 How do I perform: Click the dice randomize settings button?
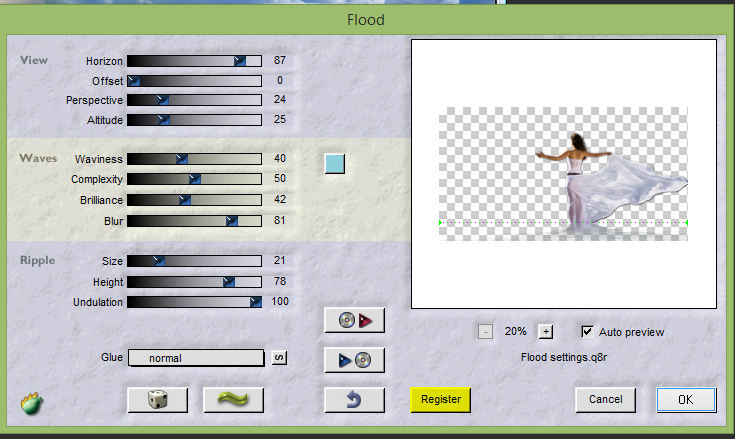pos(157,399)
